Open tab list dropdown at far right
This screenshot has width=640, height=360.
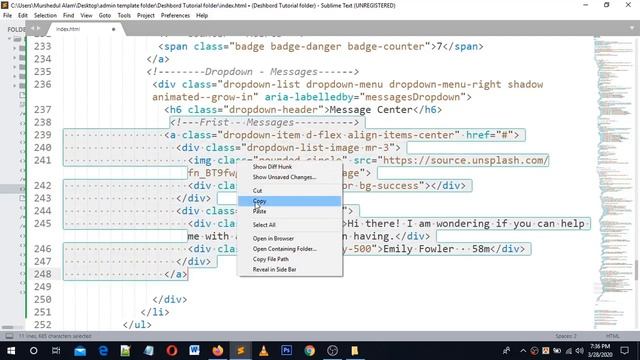[632, 28]
